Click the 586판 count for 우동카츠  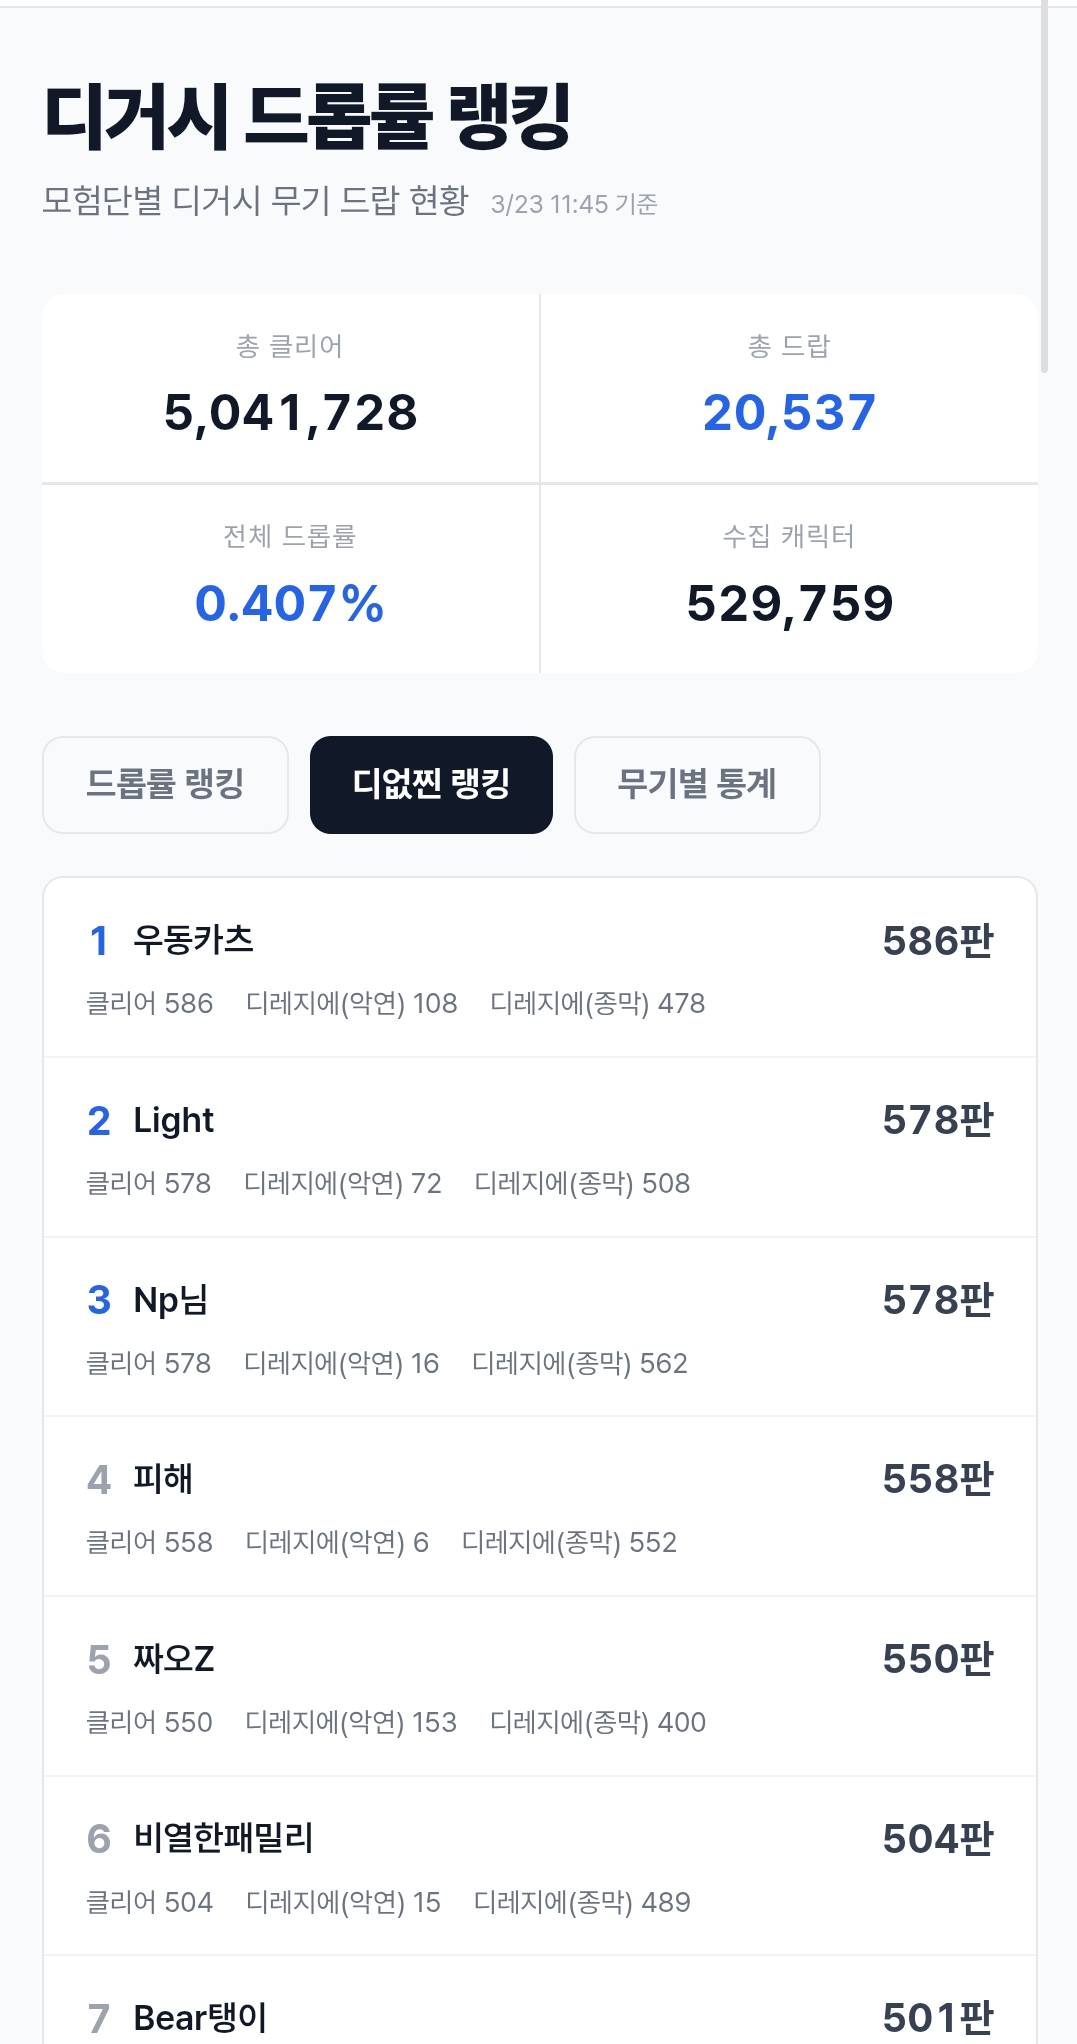[937, 941]
